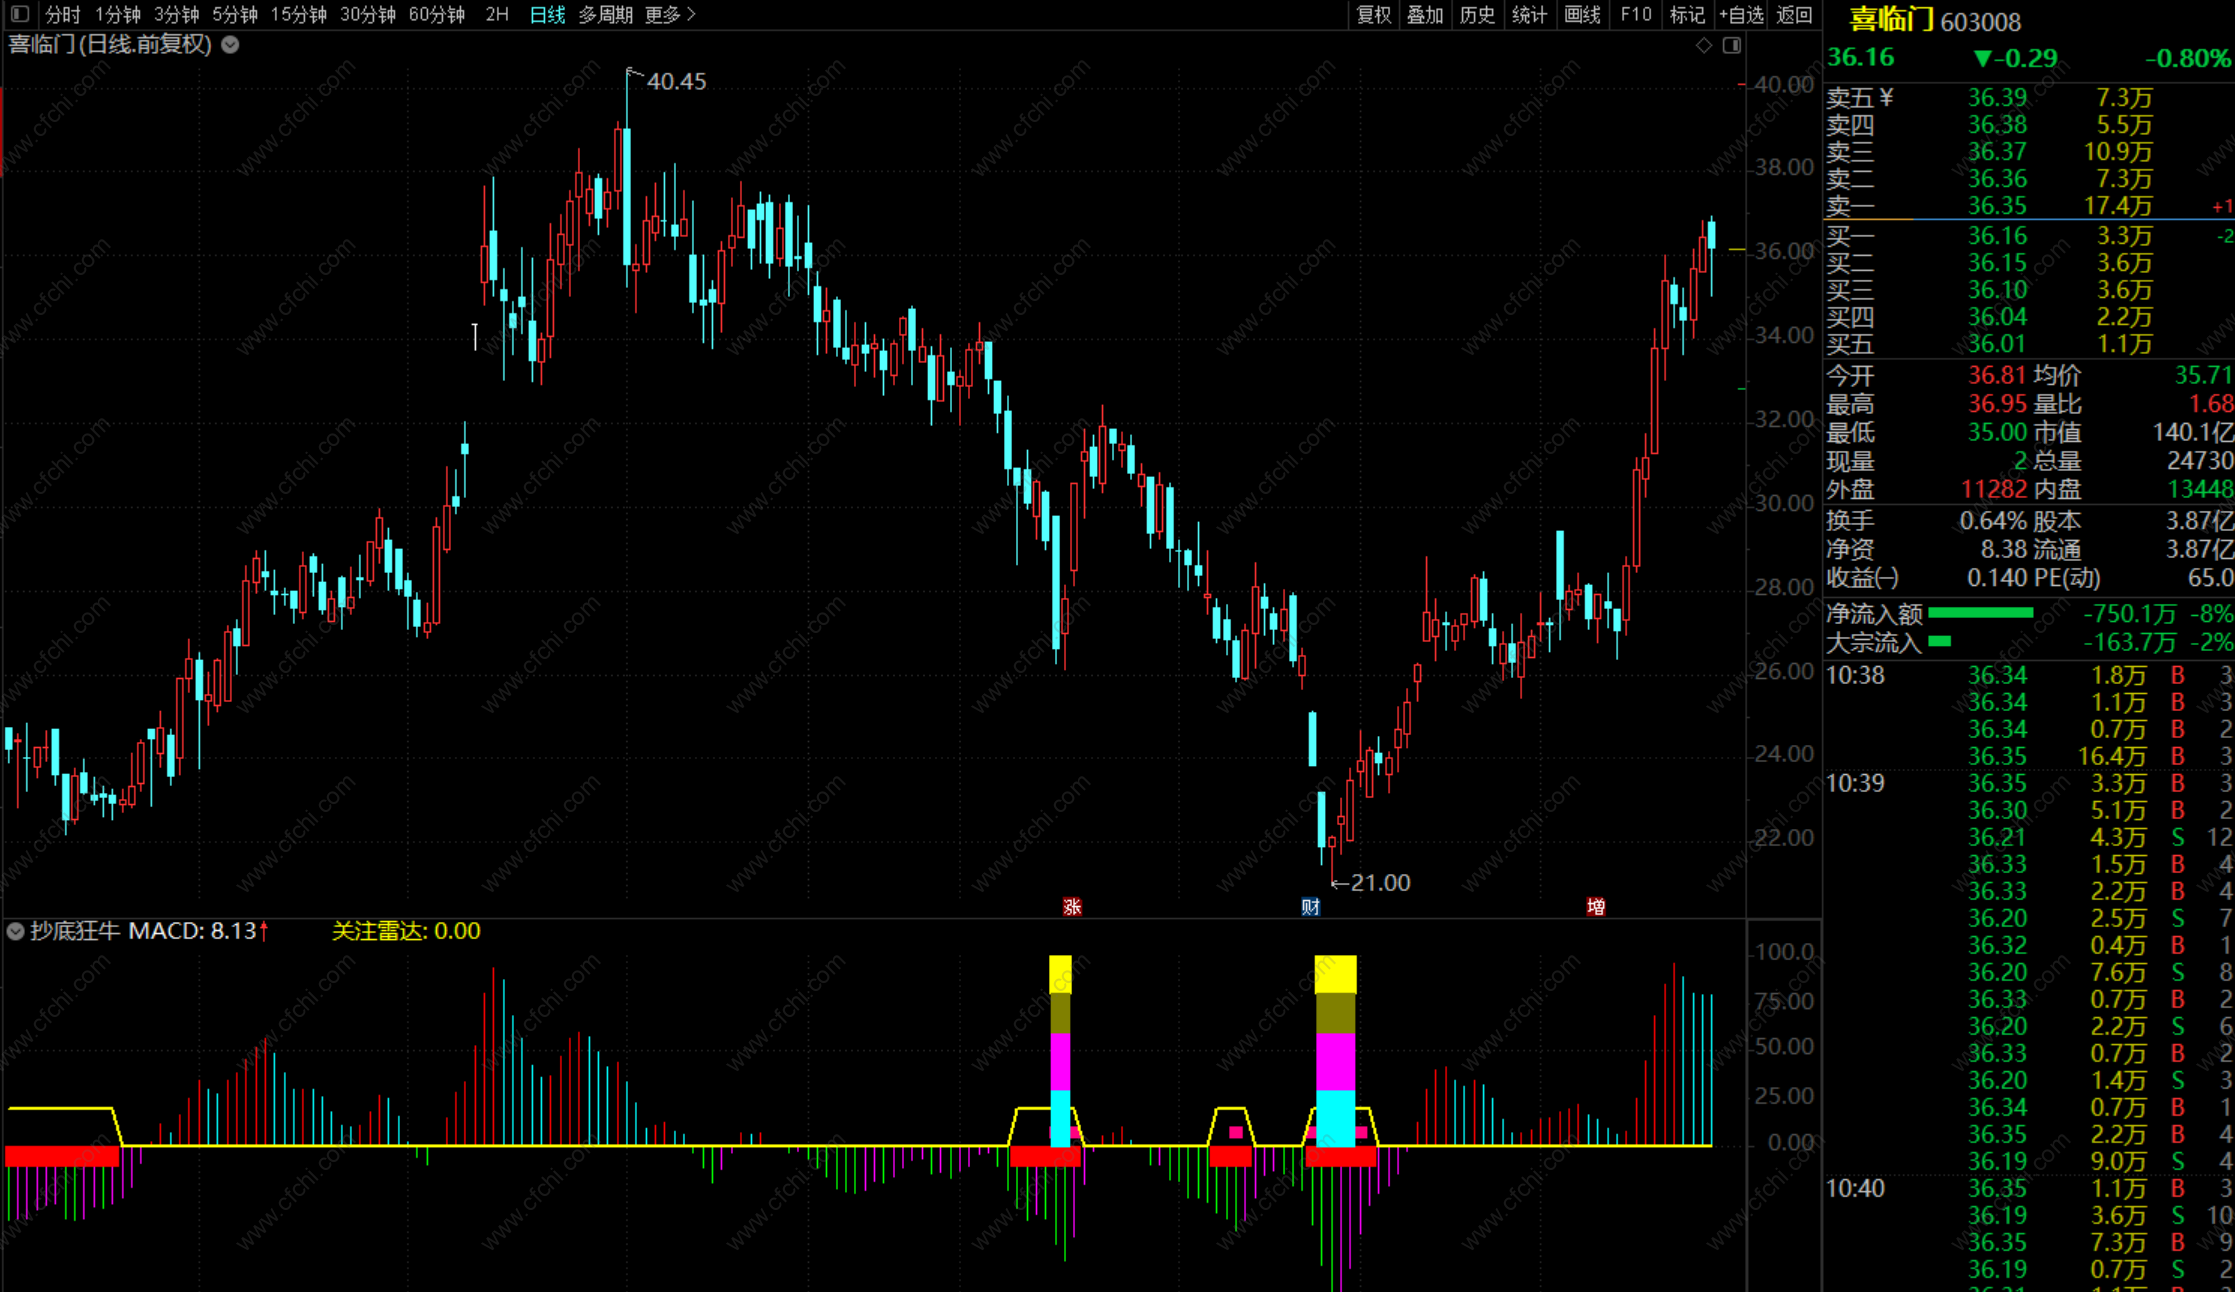The width and height of the screenshot is (2235, 1292).
Task: Toggle the right side panel icon
Action: 1732,45
